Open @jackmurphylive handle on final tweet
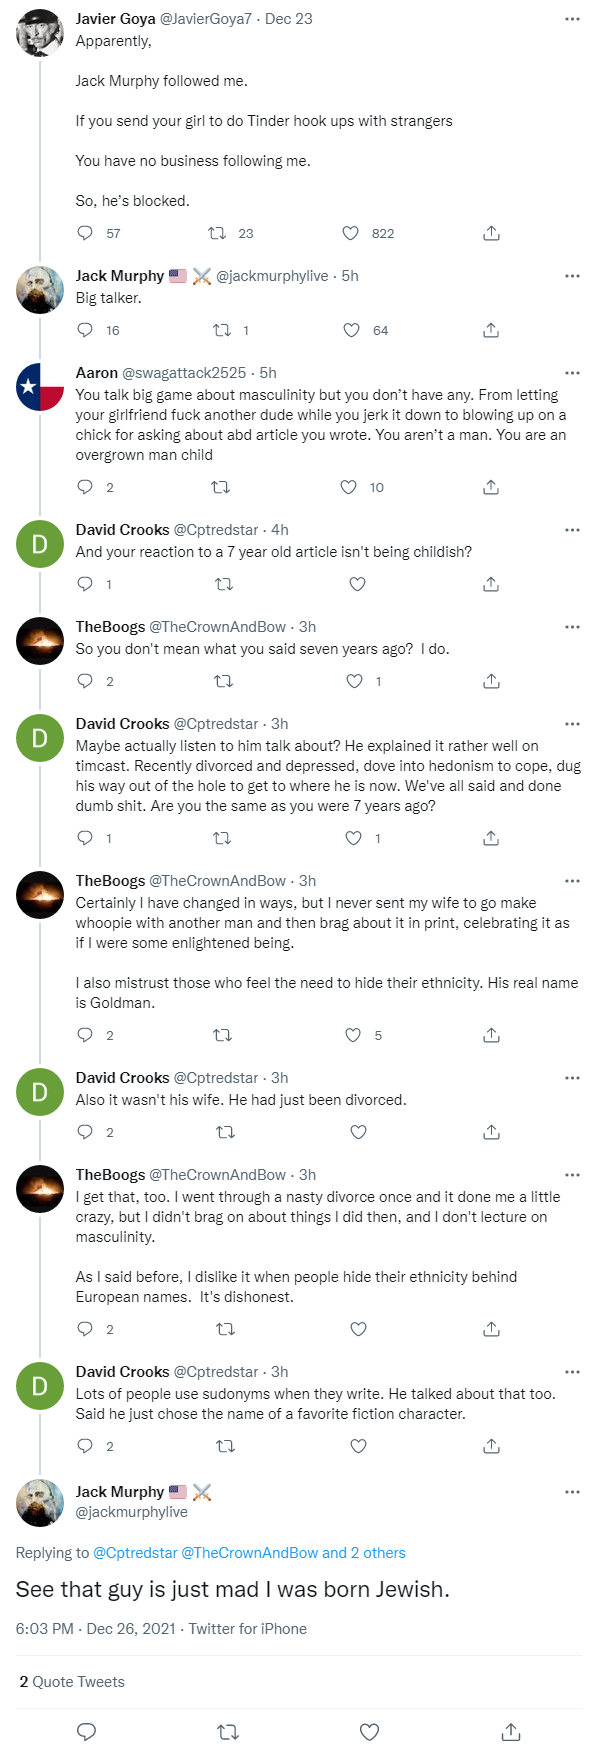Viewport: 598px width, 1755px height. tap(132, 1512)
